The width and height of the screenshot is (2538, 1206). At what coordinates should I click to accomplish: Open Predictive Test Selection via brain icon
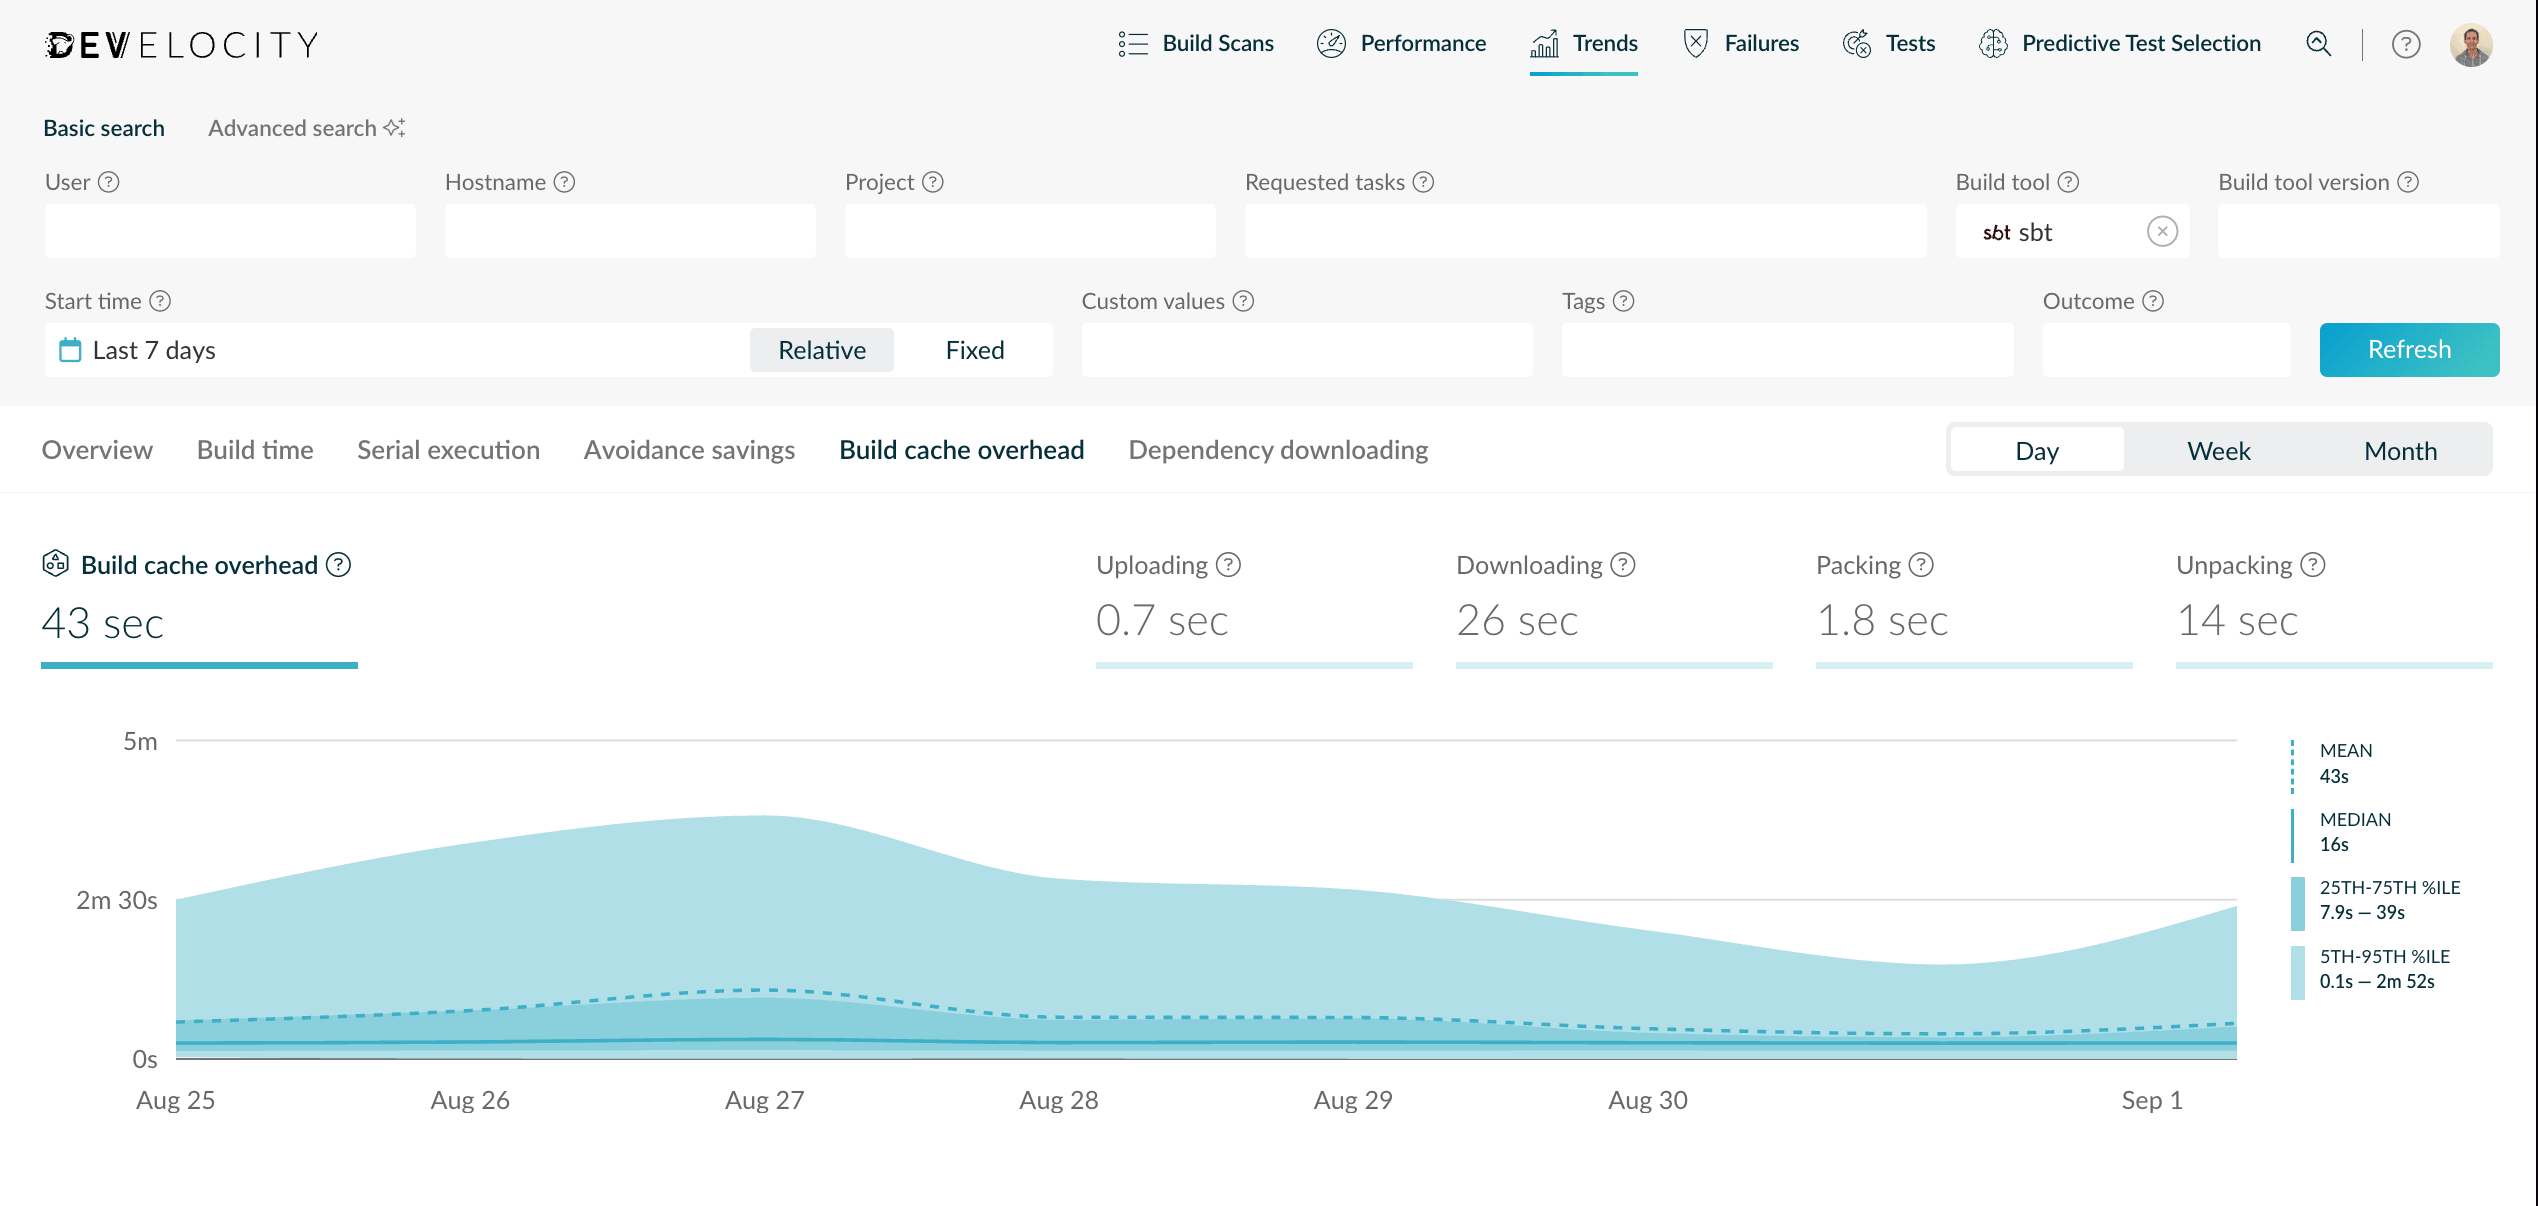pos(1994,44)
